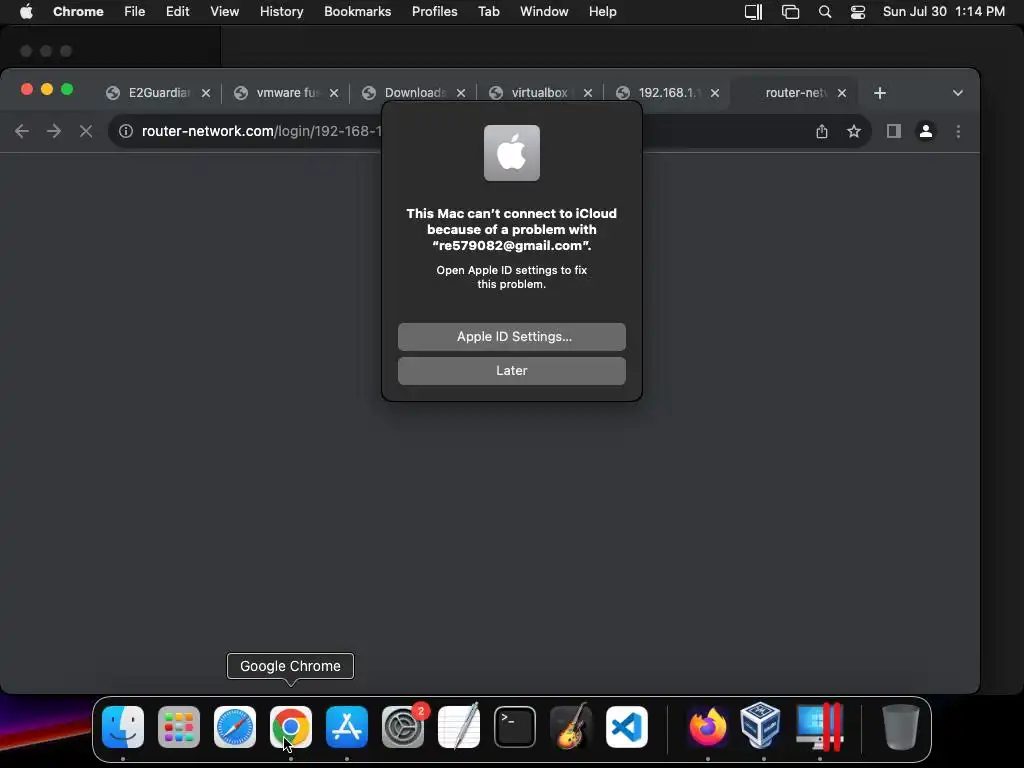Open Visual Studio Code from the Dock
Screen dimensions: 1024x768
point(627,726)
